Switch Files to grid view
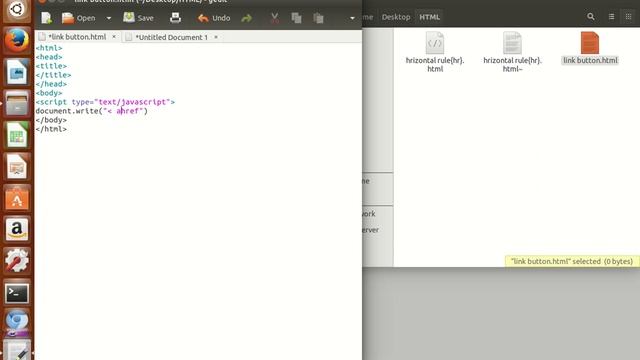The width and height of the screenshot is (640, 360). point(629,17)
